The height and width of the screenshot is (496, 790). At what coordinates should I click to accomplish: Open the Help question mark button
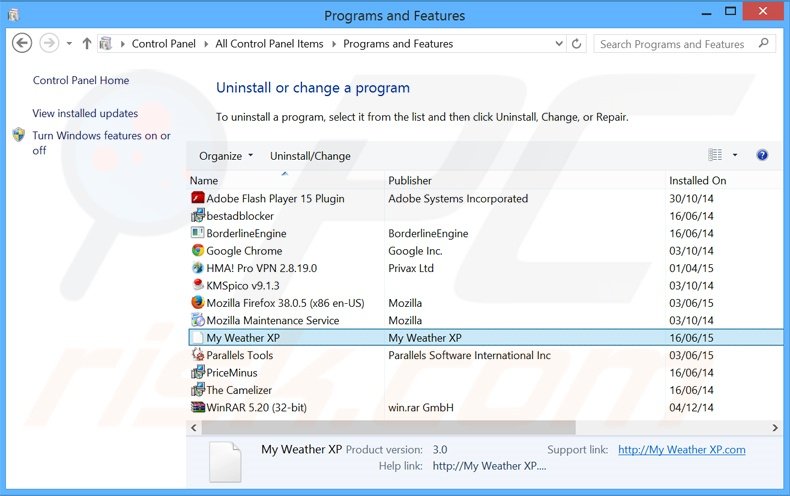coord(762,155)
